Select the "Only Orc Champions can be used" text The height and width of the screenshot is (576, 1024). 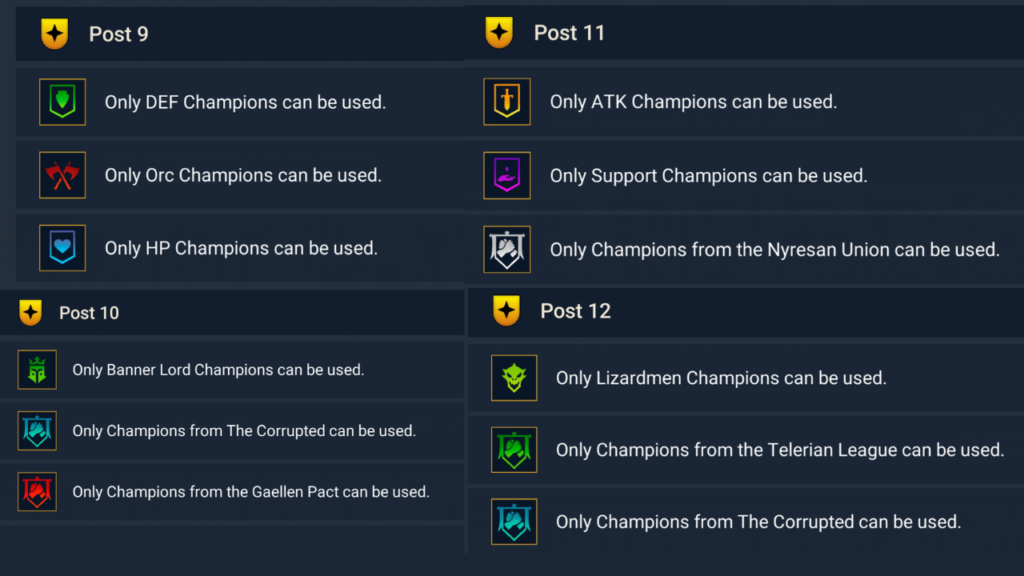243,175
